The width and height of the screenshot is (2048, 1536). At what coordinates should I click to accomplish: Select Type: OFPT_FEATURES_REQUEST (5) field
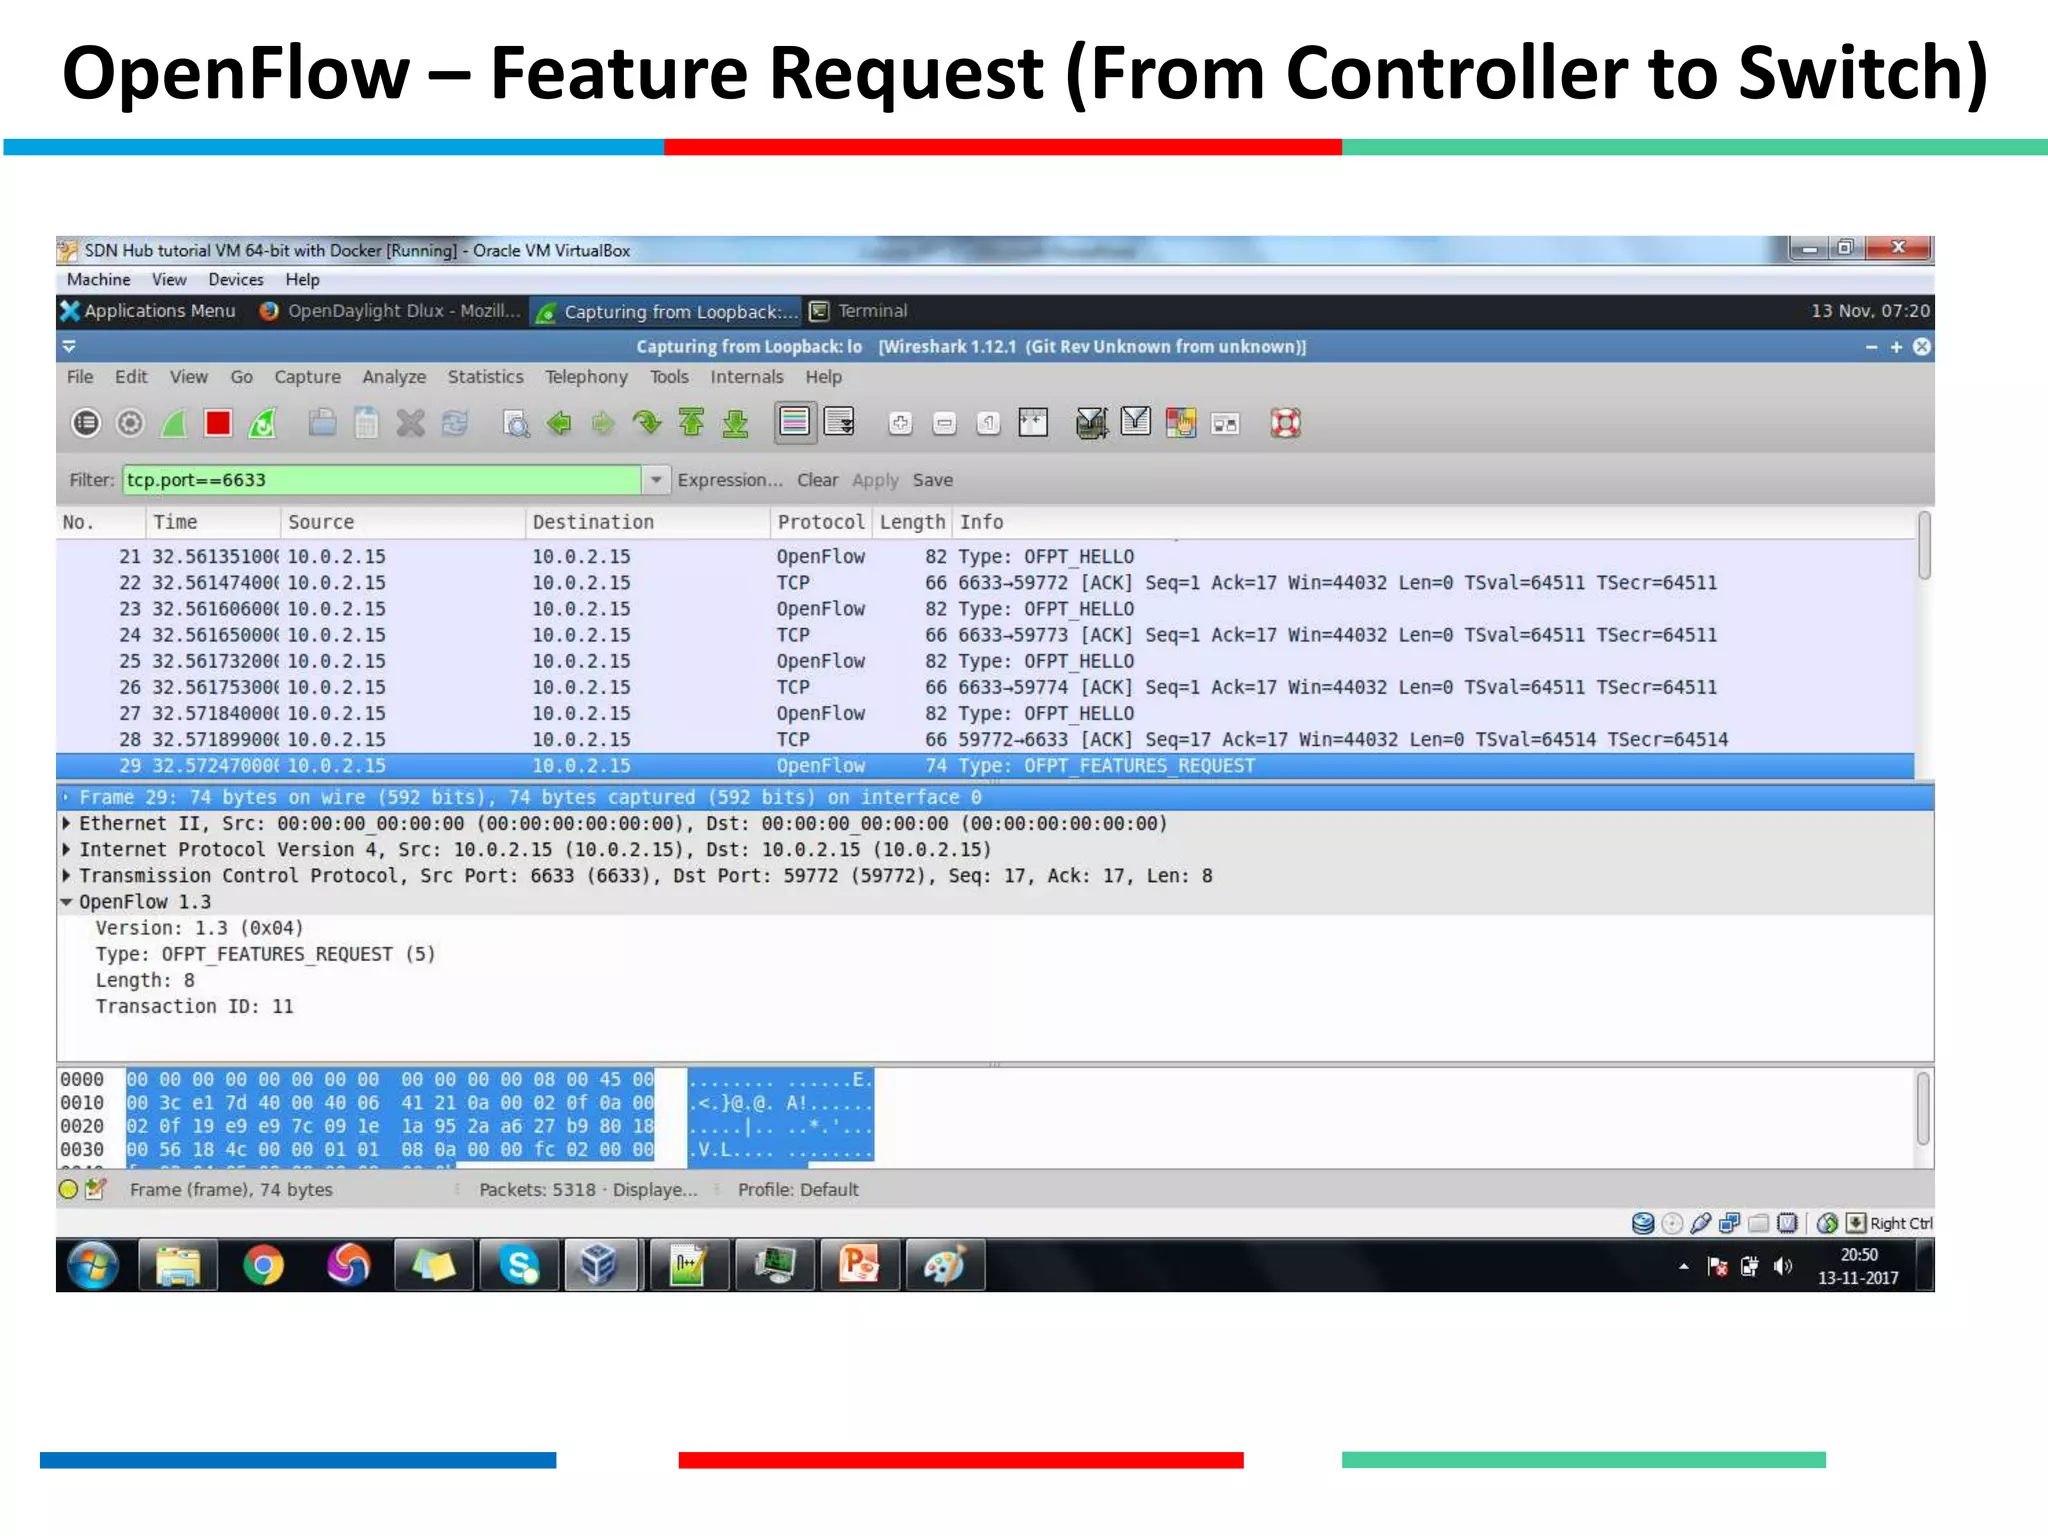coord(265,954)
